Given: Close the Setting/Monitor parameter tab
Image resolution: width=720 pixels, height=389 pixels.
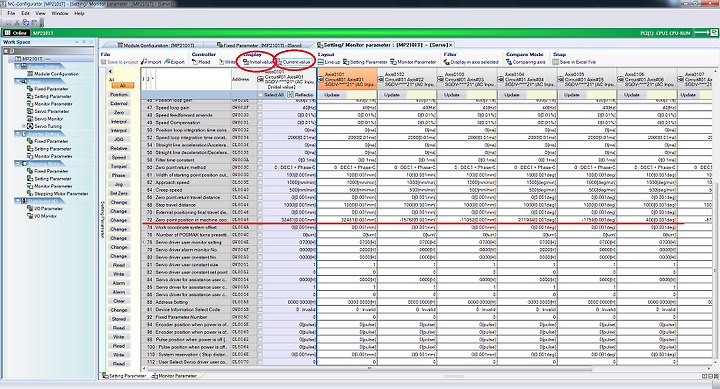Looking at the screenshot, I should (x=451, y=45).
